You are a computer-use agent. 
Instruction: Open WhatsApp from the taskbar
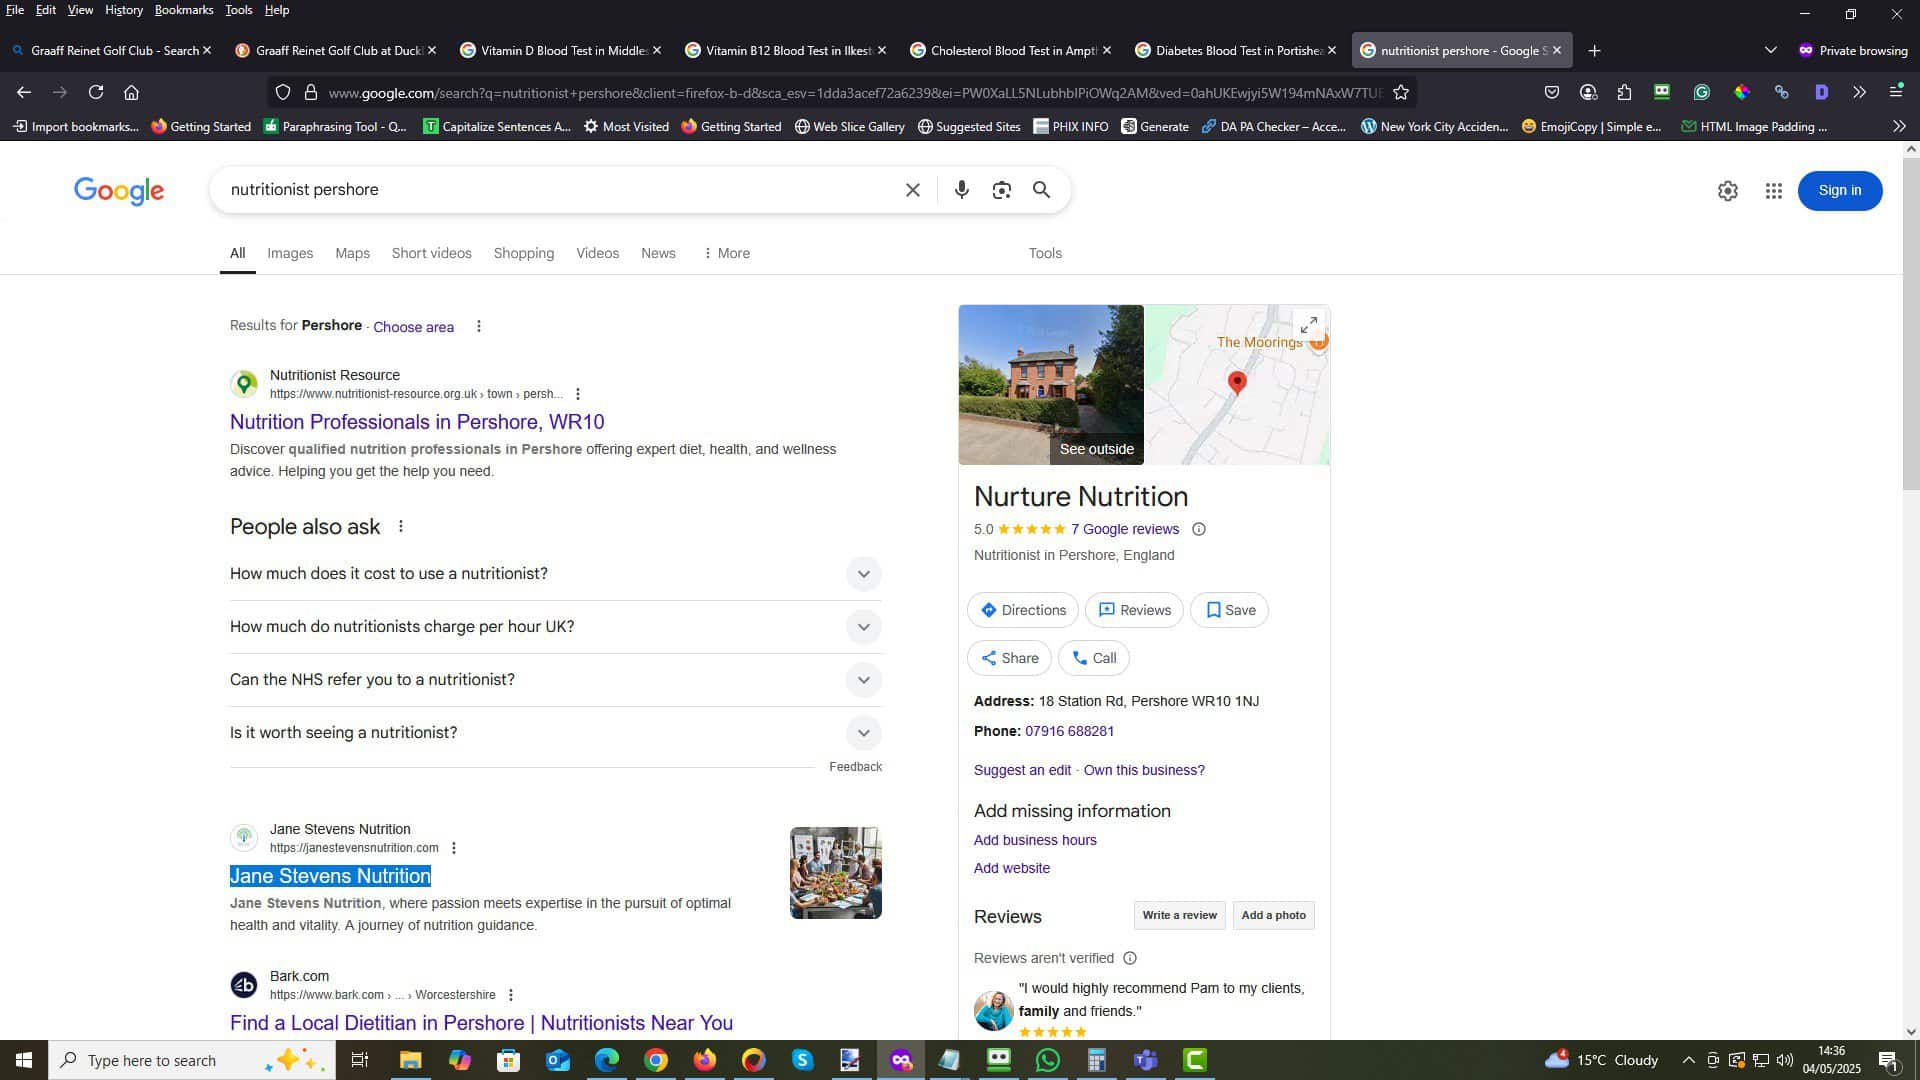[1048, 1060]
